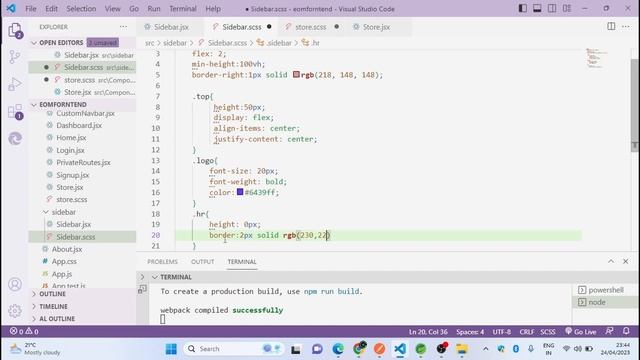
Task: Switch to the Problems panel tab
Action: tap(162, 262)
